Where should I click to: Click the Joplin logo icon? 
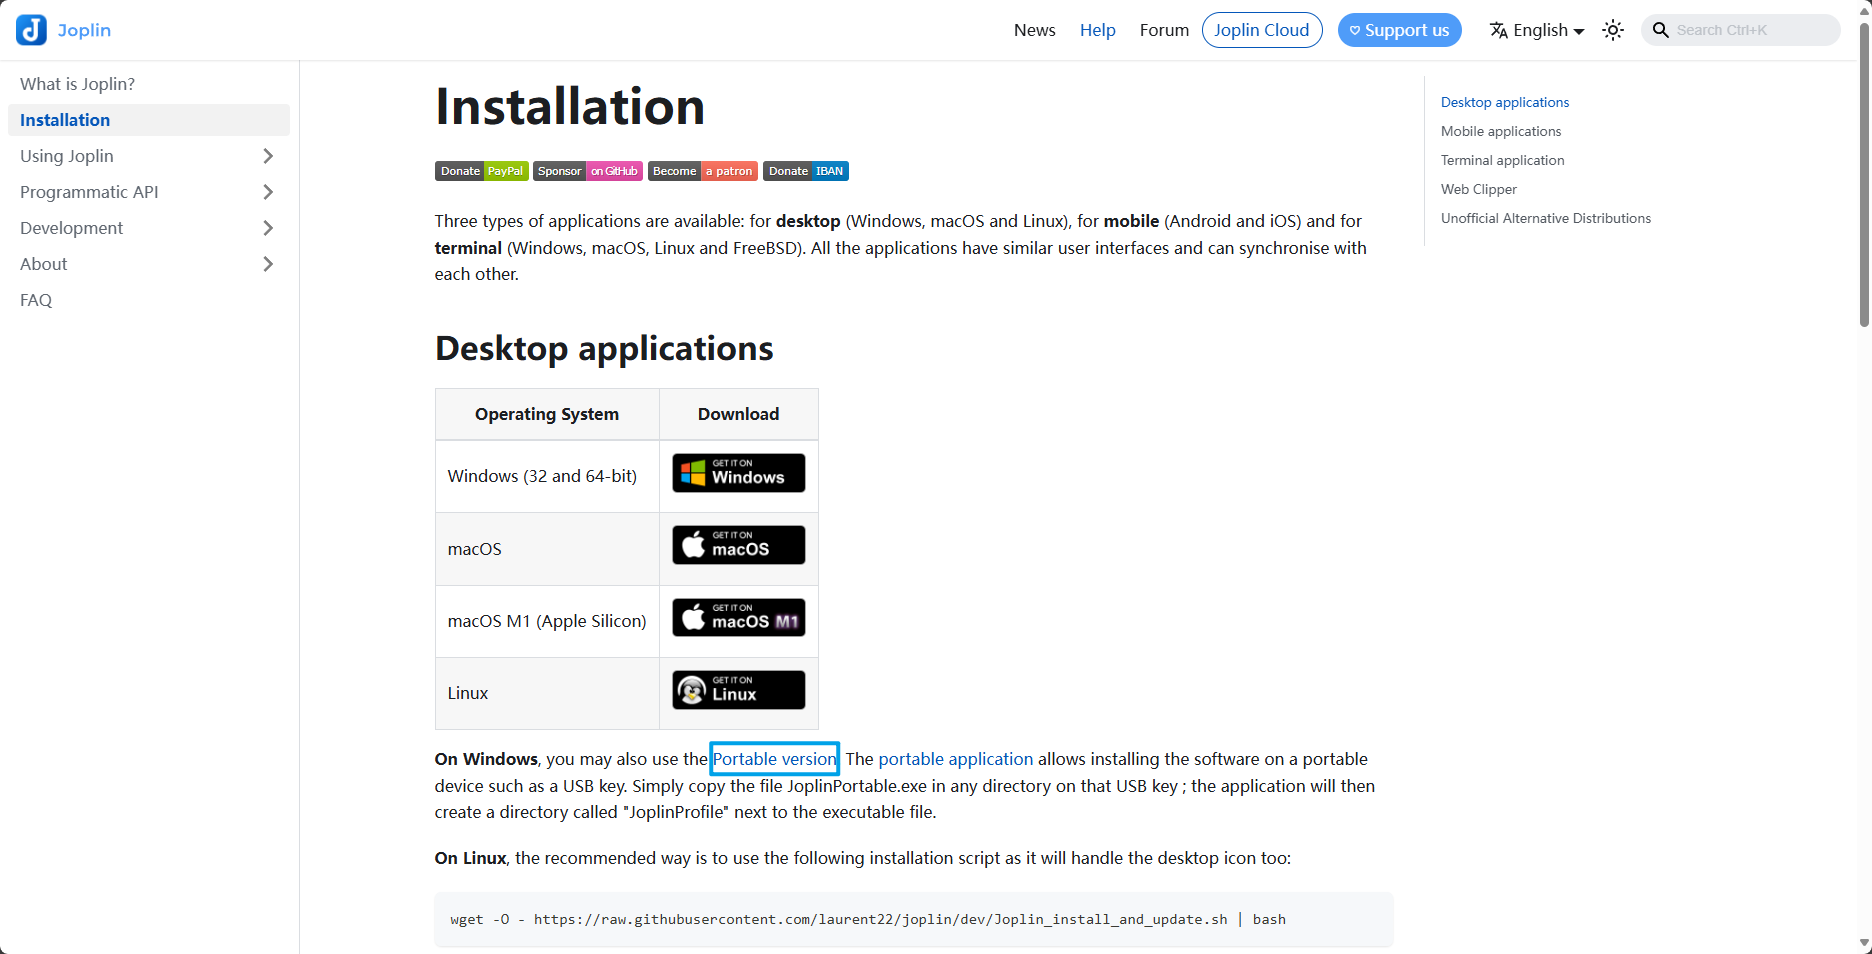(31, 30)
